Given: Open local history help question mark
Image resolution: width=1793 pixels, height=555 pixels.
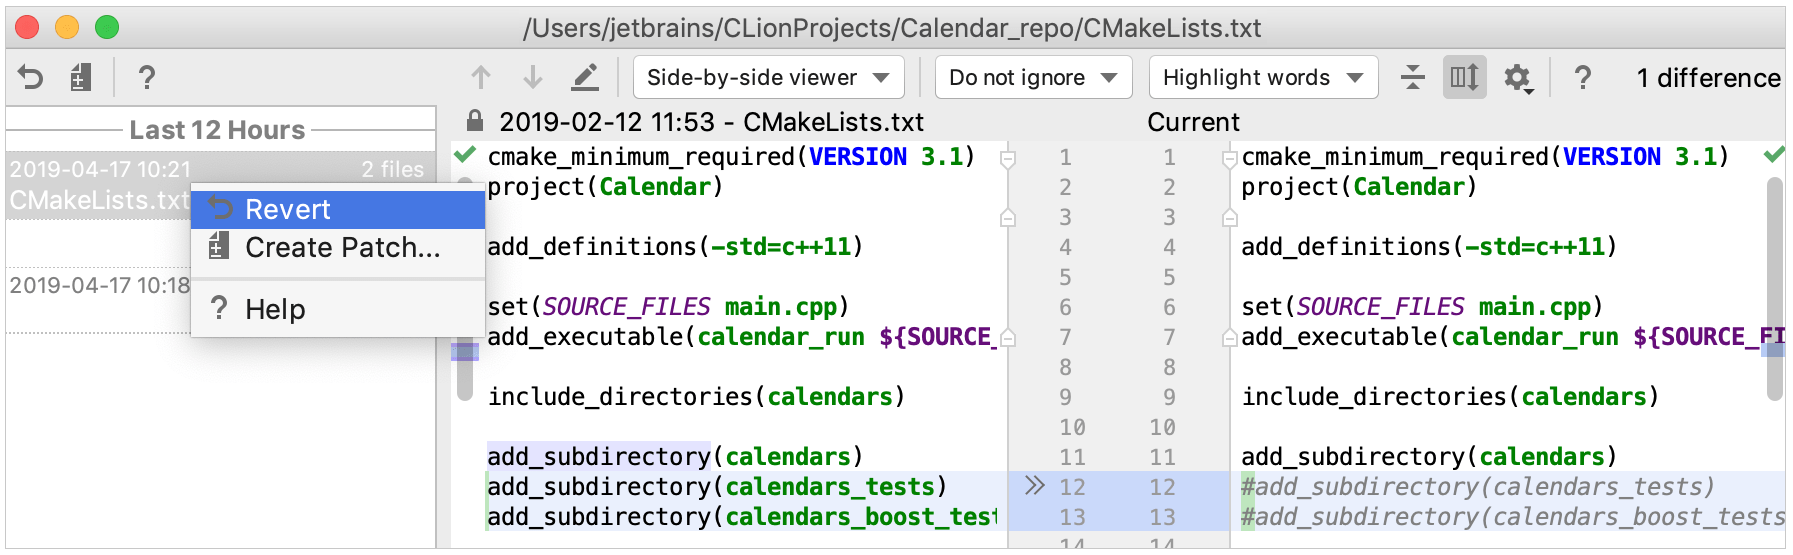Looking at the screenshot, I should click(146, 77).
